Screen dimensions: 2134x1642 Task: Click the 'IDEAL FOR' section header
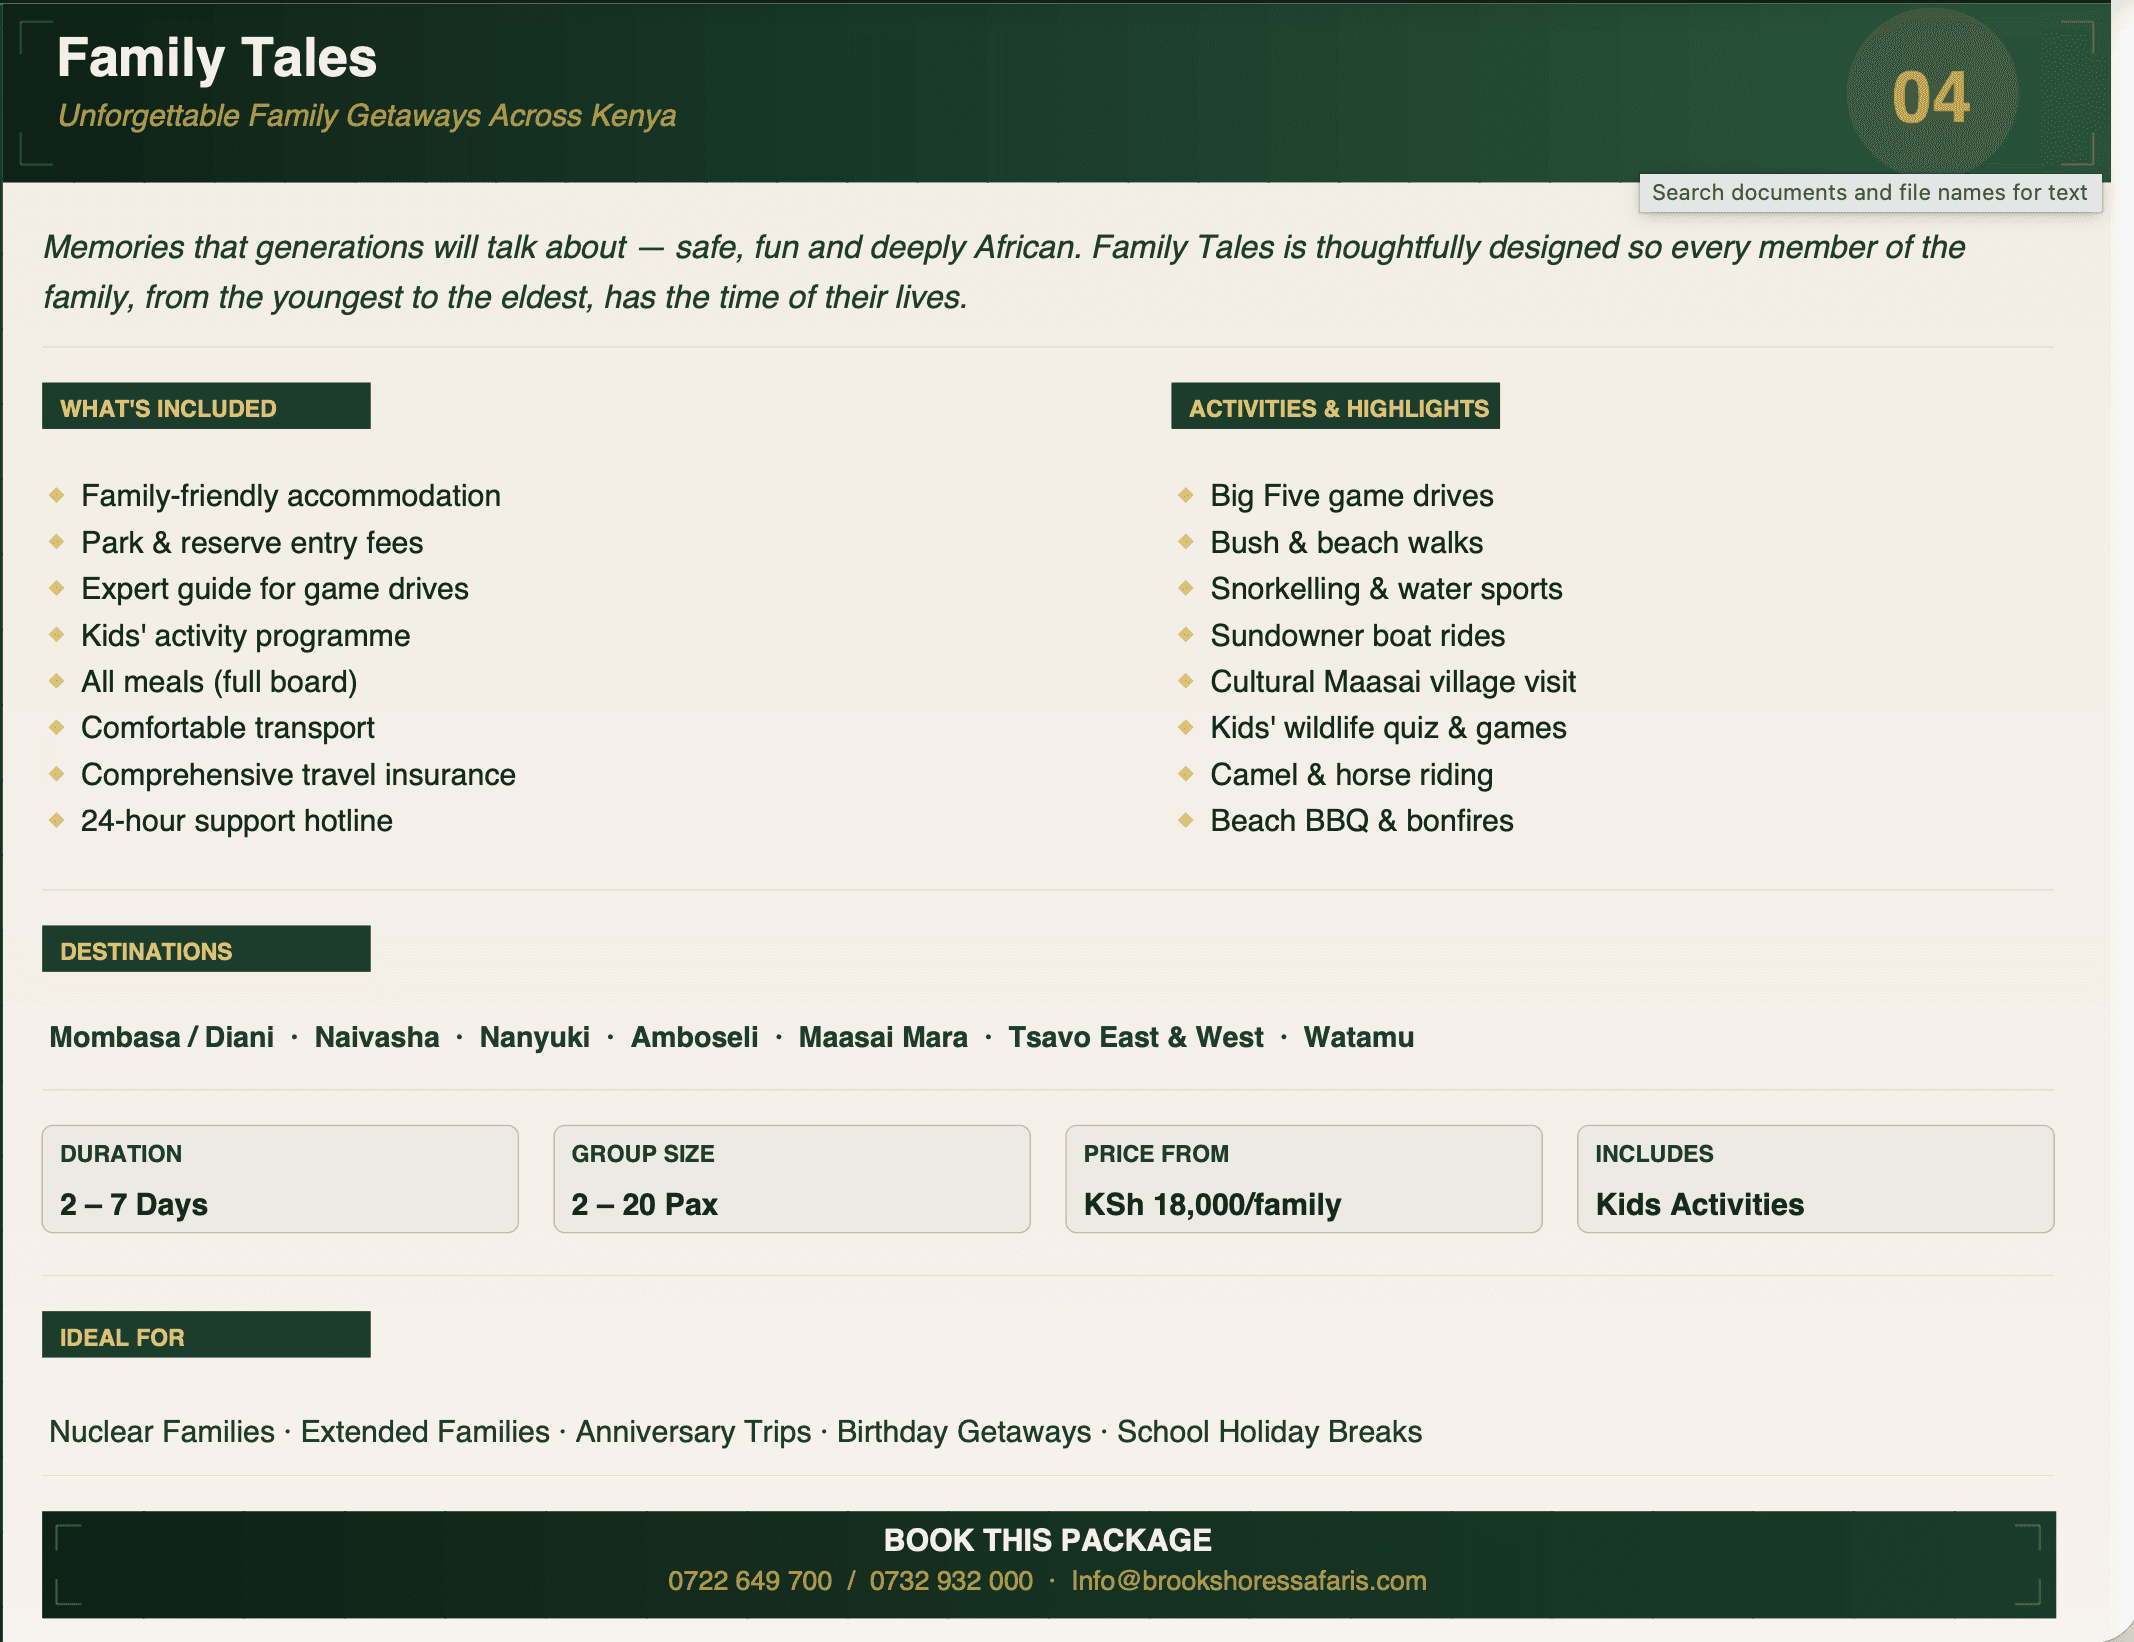pos(206,1336)
